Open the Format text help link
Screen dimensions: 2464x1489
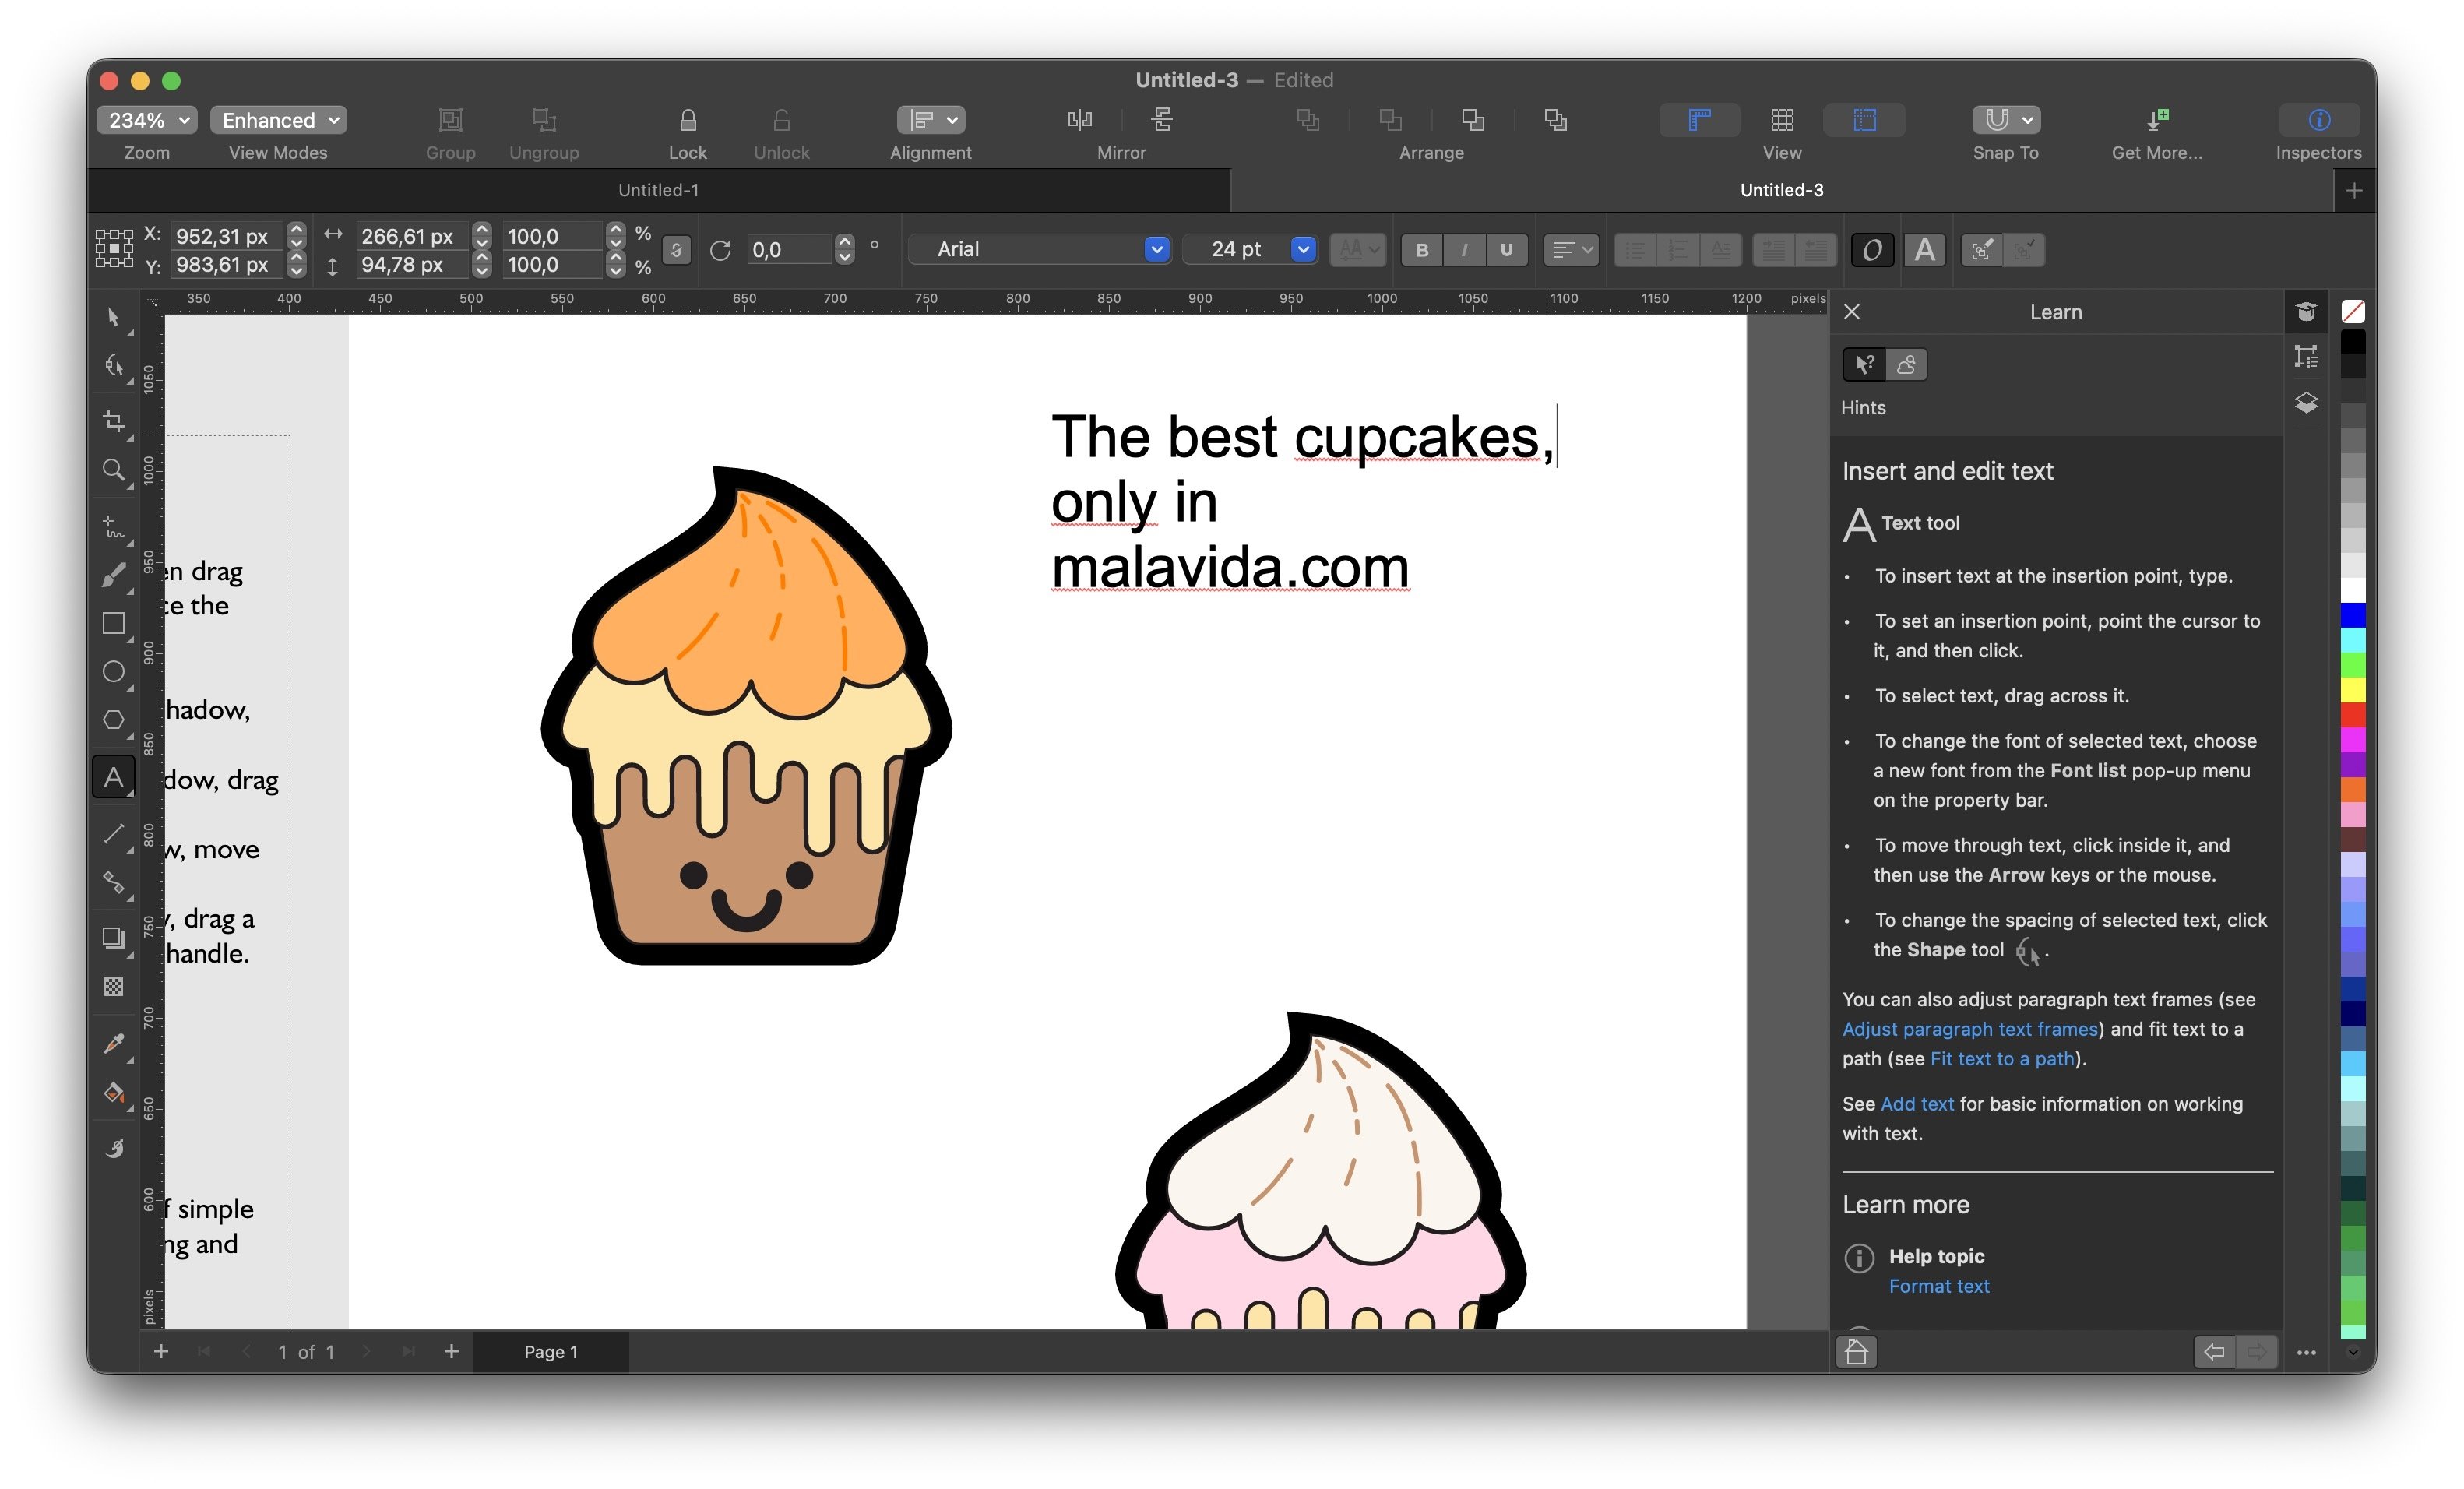pyautogui.click(x=1938, y=1286)
